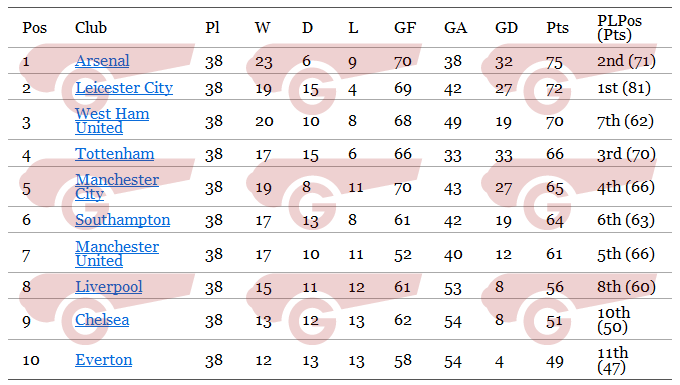Click the GF column header
The width and height of the screenshot is (680, 385).
pyautogui.click(x=405, y=28)
